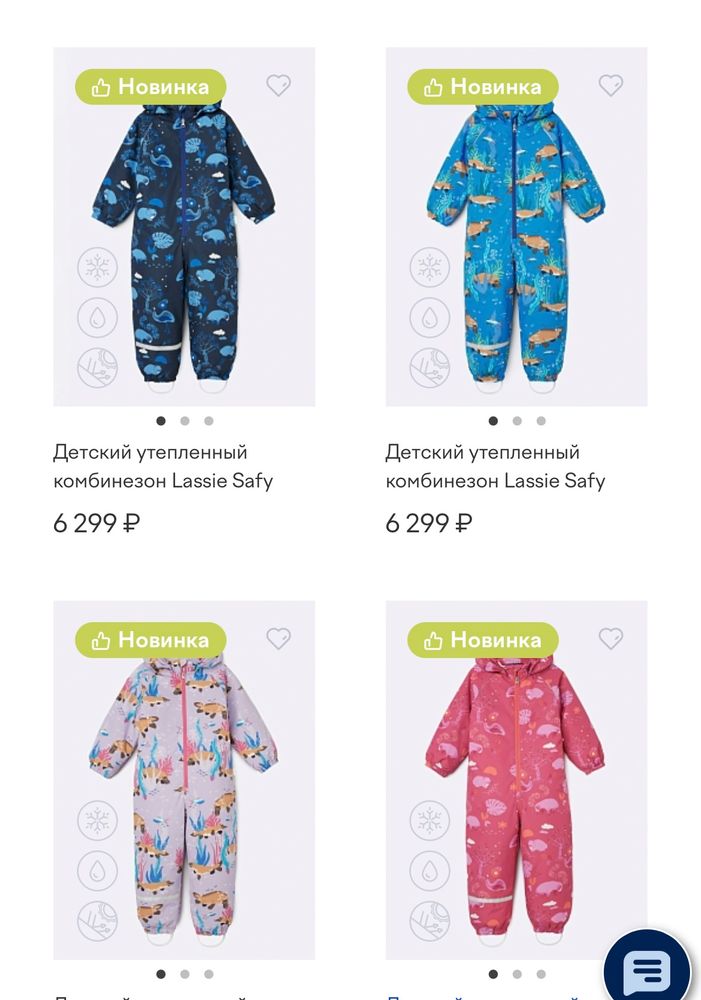Favorite the bright blue platypus jumpsuit
This screenshot has height=1000, width=701.
[x=610, y=85]
